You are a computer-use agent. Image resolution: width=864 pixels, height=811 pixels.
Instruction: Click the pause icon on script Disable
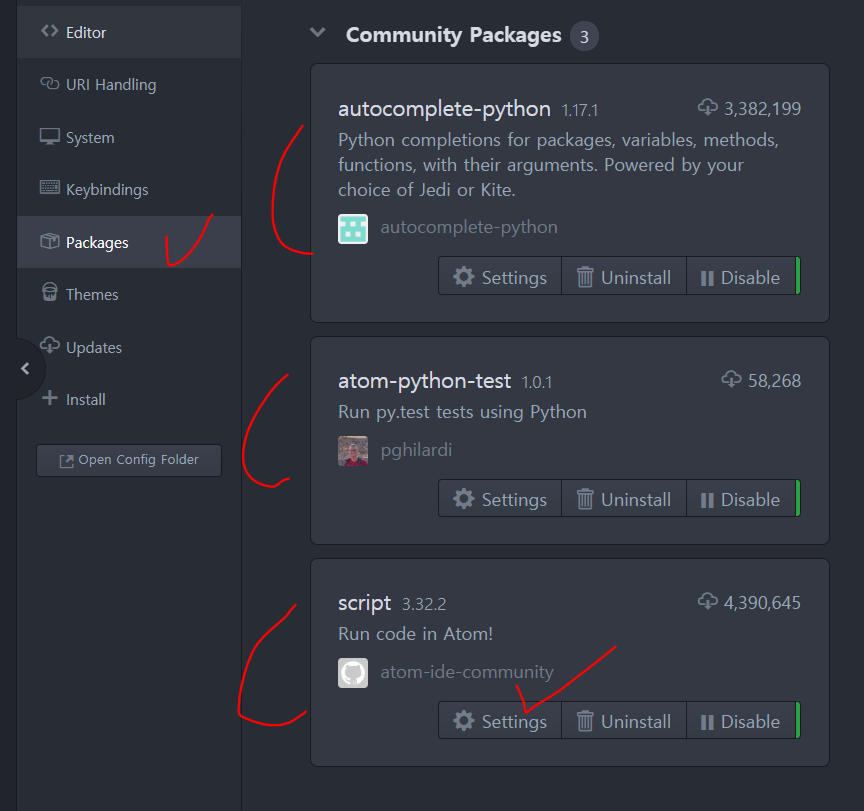(x=707, y=722)
